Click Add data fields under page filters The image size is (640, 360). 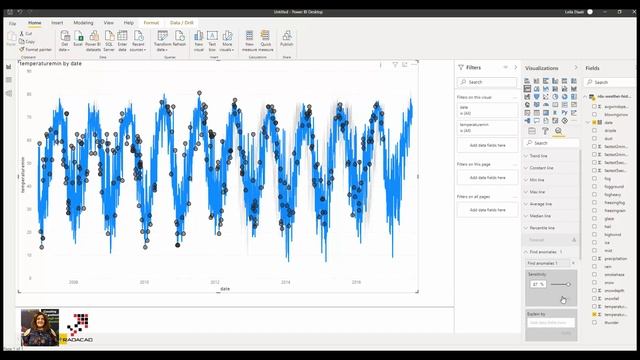[x=487, y=178]
